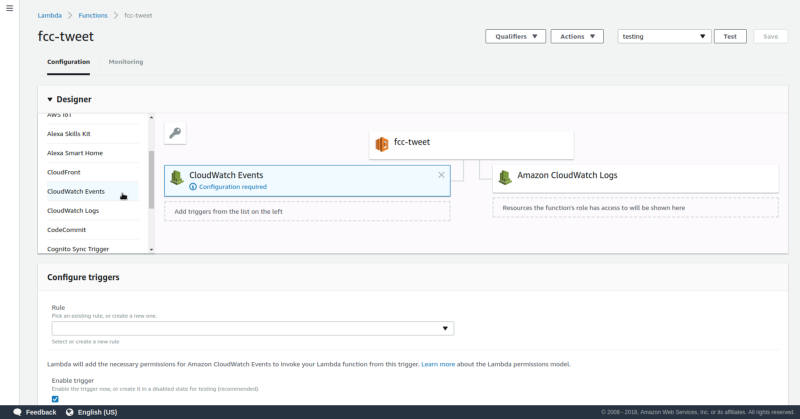Select English (US) language option
The height and width of the screenshot is (419, 800).
click(x=97, y=412)
